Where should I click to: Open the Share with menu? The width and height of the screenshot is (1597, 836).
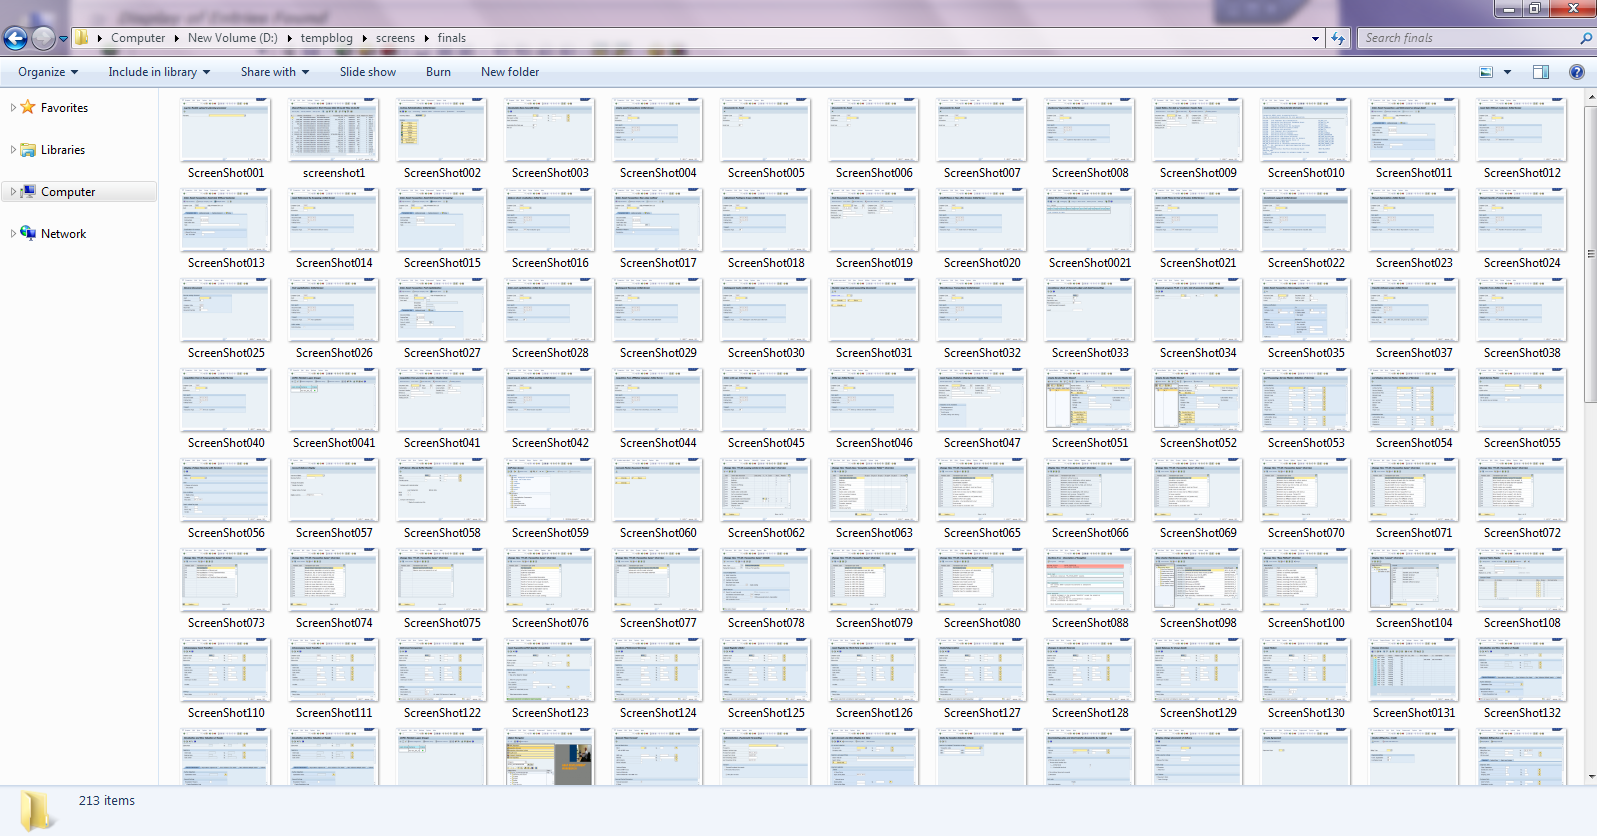pyautogui.click(x=275, y=72)
